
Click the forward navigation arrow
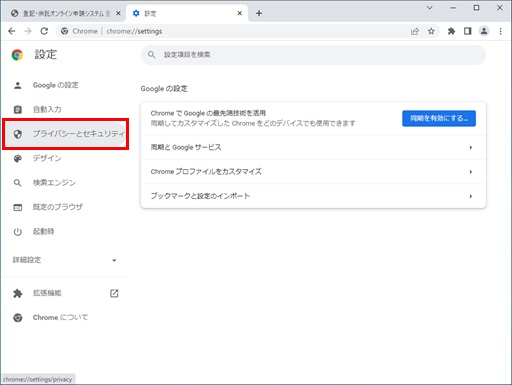(x=28, y=31)
